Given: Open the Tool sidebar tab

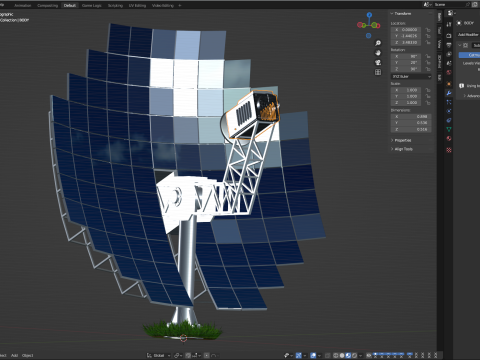Looking at the screenshot, I should tap(440, 30).
